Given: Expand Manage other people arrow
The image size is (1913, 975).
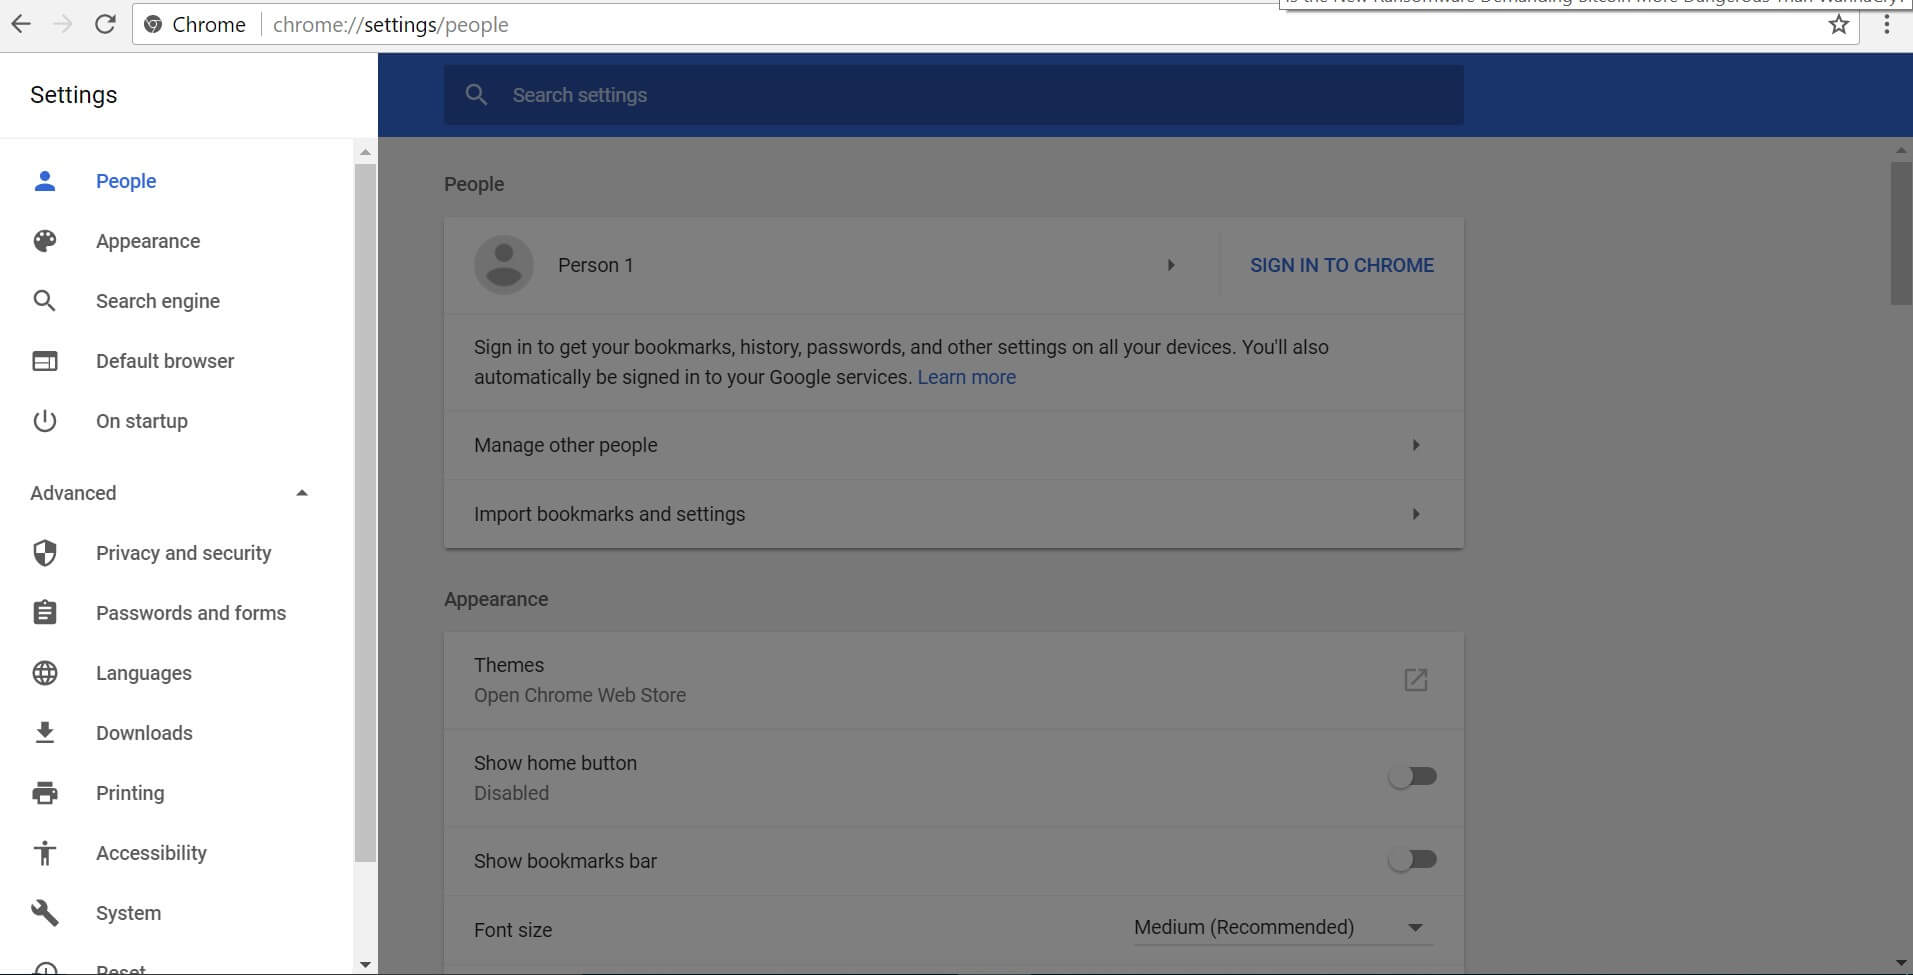Looking at the screenshot, I should point(1416,445).
